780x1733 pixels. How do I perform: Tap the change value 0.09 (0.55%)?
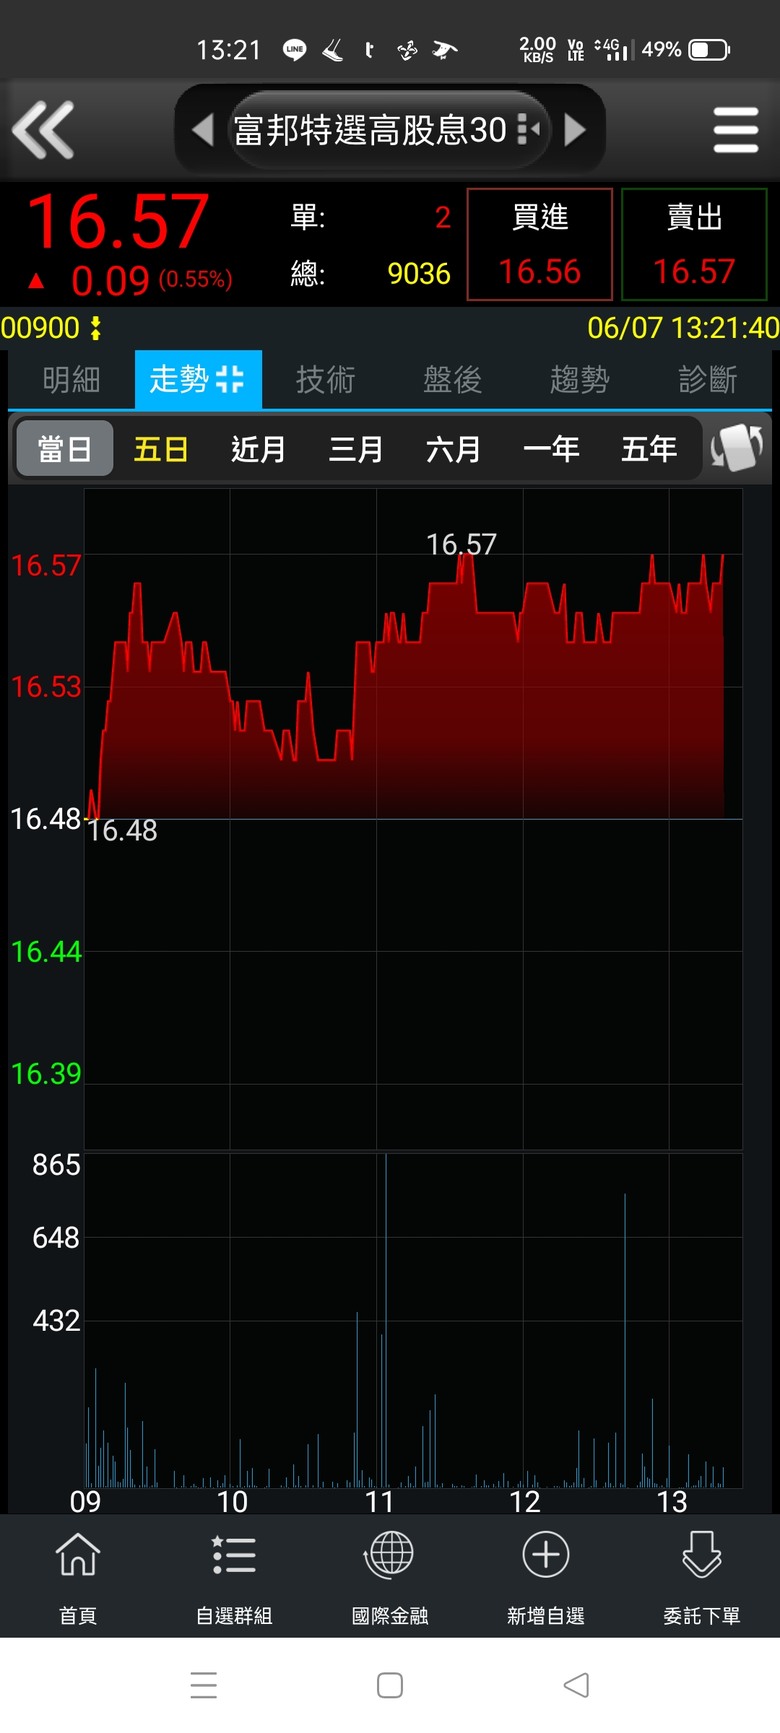click(x=151, y=280)
